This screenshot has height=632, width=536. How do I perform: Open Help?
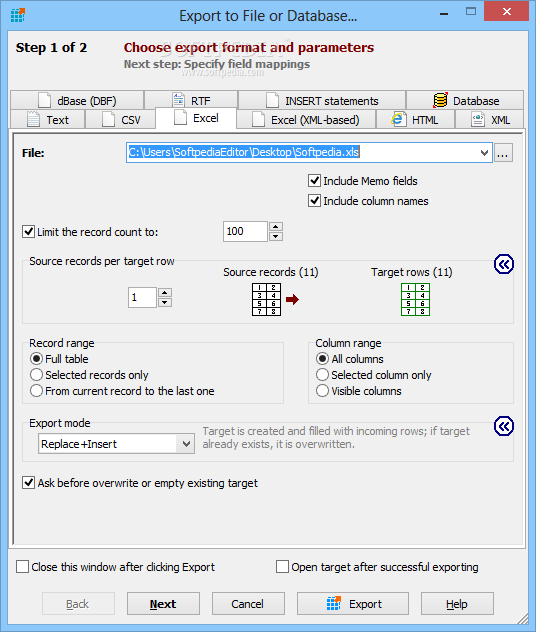pyautogui.click(x=457, y=603)
